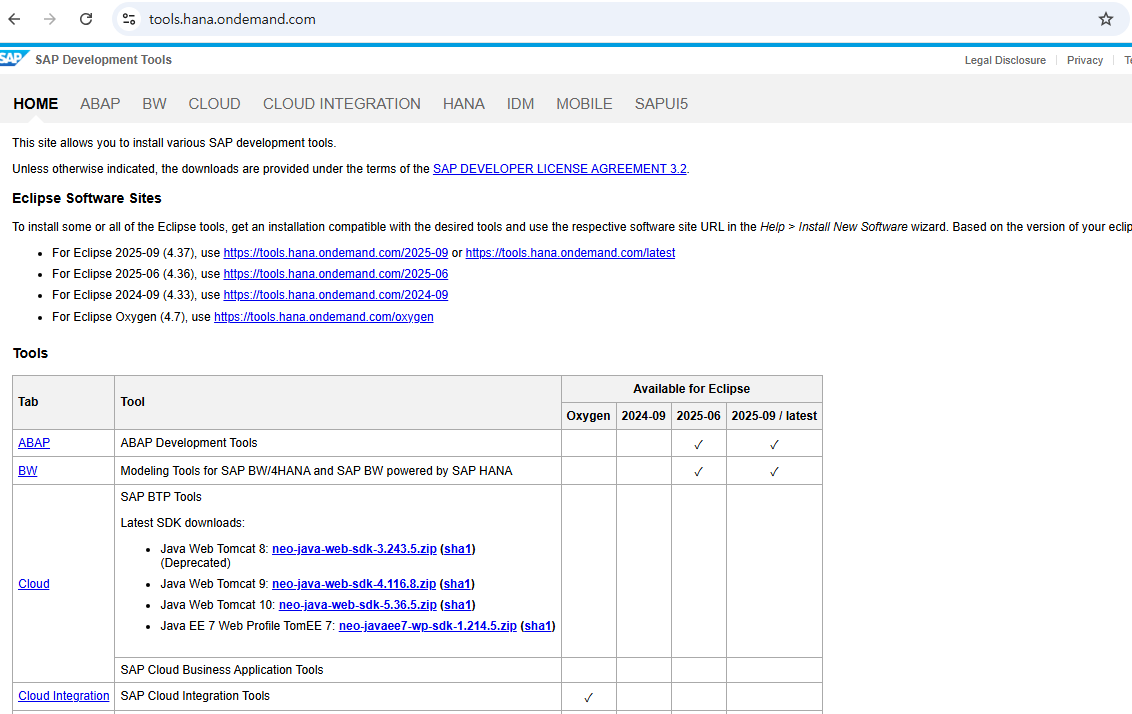Bookmark this page with the star icon

coord(1105,19)
